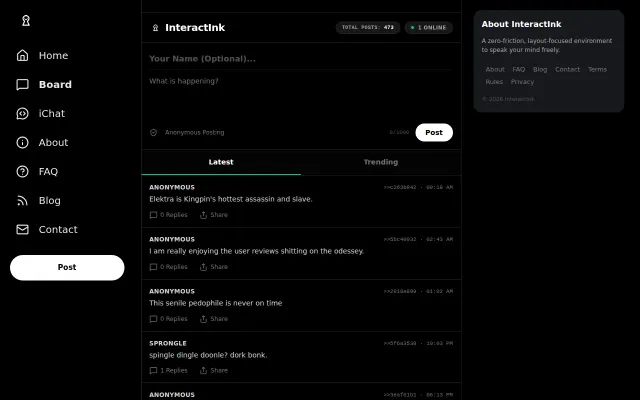Click share icon on the SPRONGLE post
This screenshot has width=640, height=400.
203,371
